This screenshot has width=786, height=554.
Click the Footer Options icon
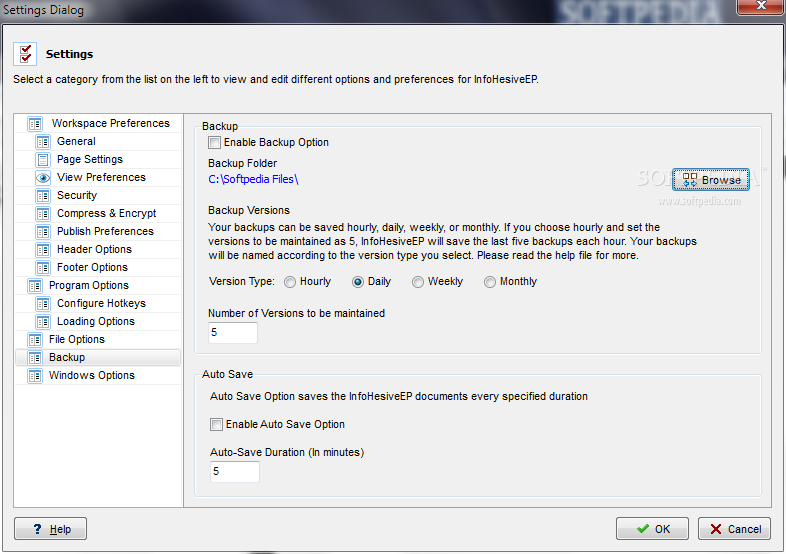[x=43, y=268]
